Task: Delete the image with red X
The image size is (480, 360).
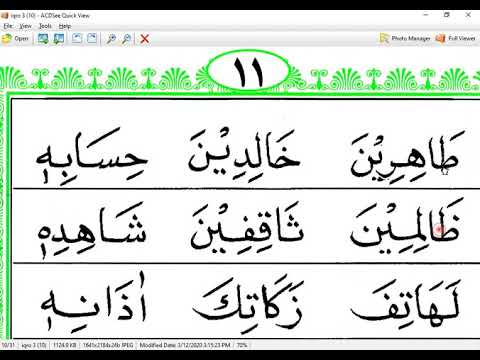Action: click(x=145, y=39)
